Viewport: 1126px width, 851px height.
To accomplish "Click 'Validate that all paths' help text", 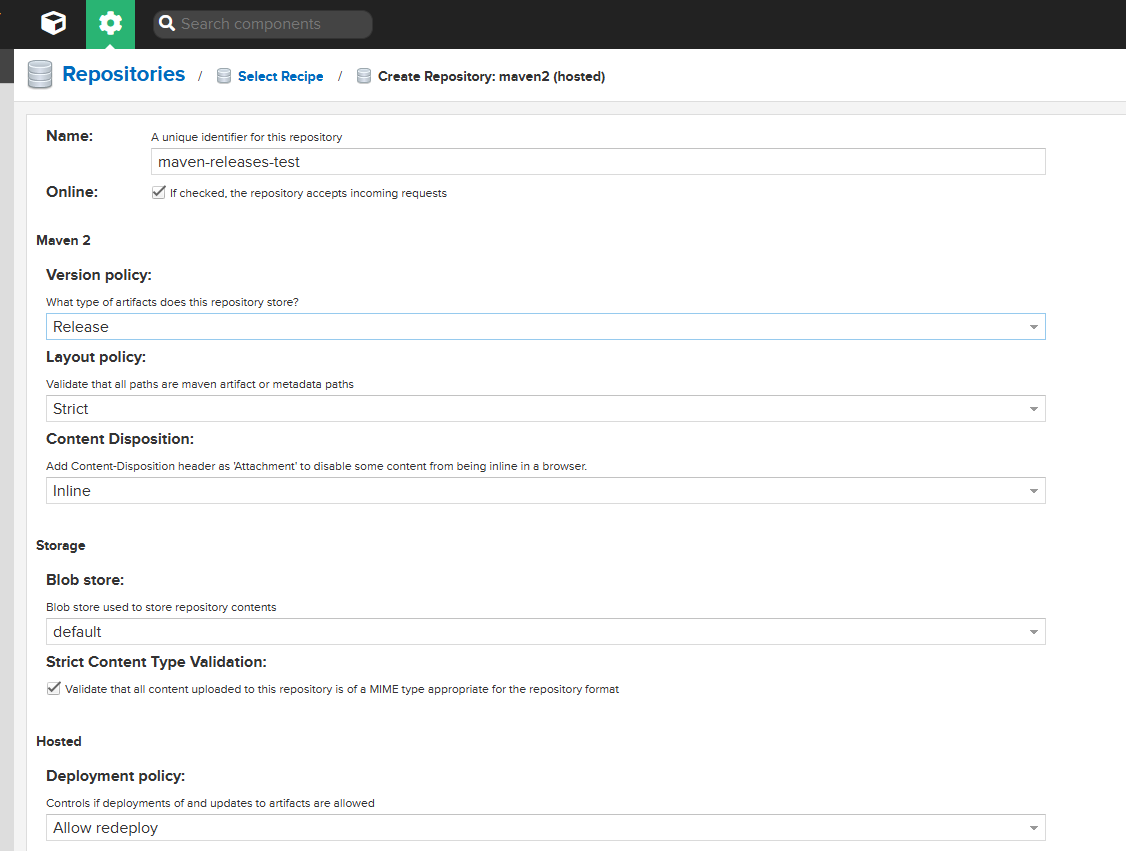I will 200,384.
